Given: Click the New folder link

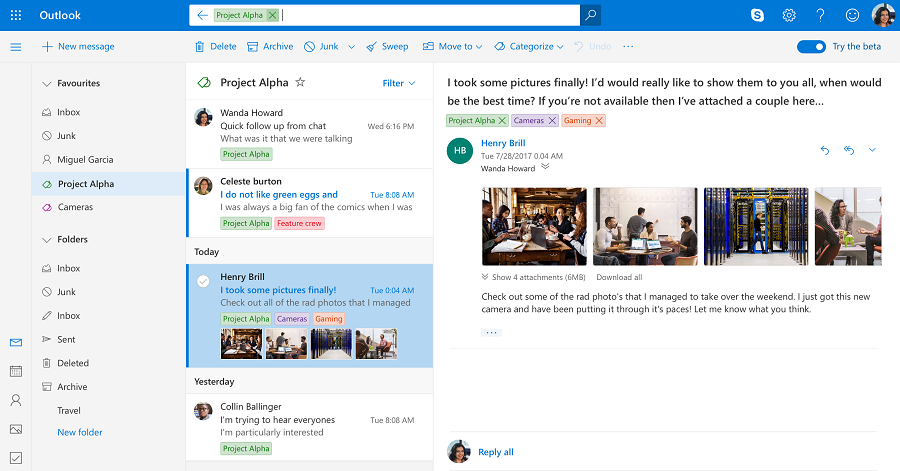Looking at the screenshot, I should coord(80,433).
